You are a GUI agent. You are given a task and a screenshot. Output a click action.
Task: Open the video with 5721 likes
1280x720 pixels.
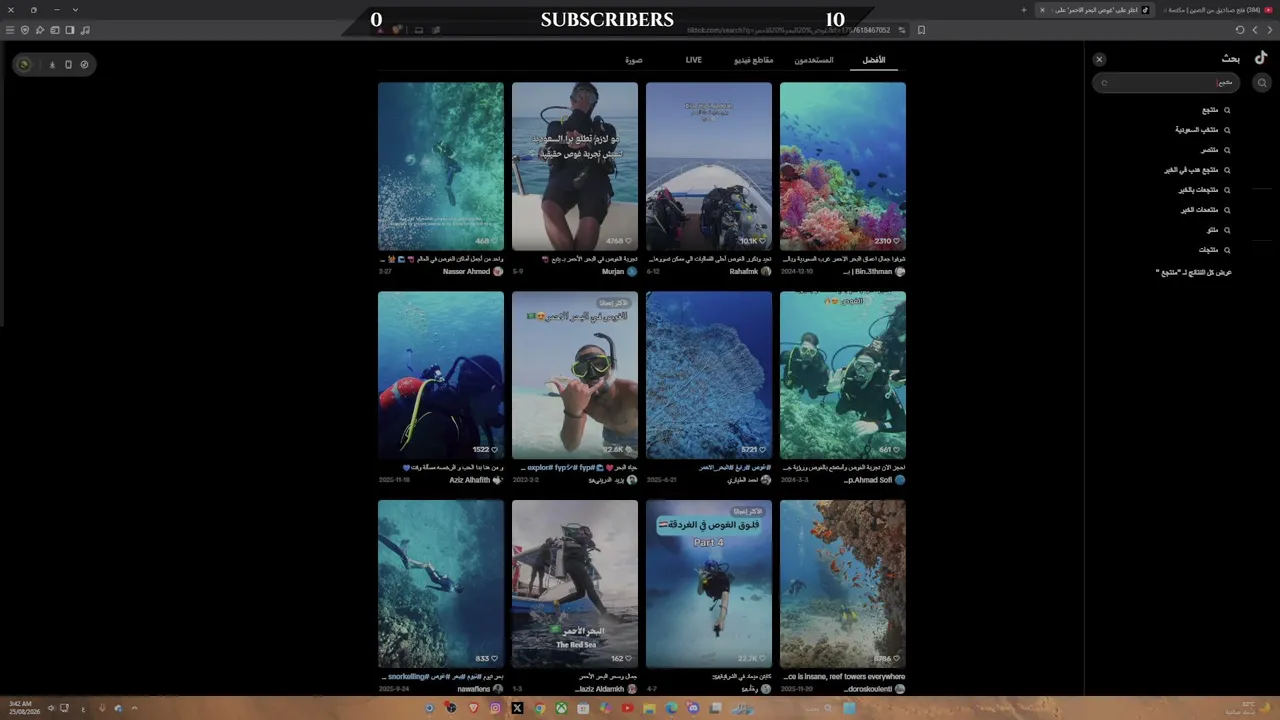tap(709, 375)
